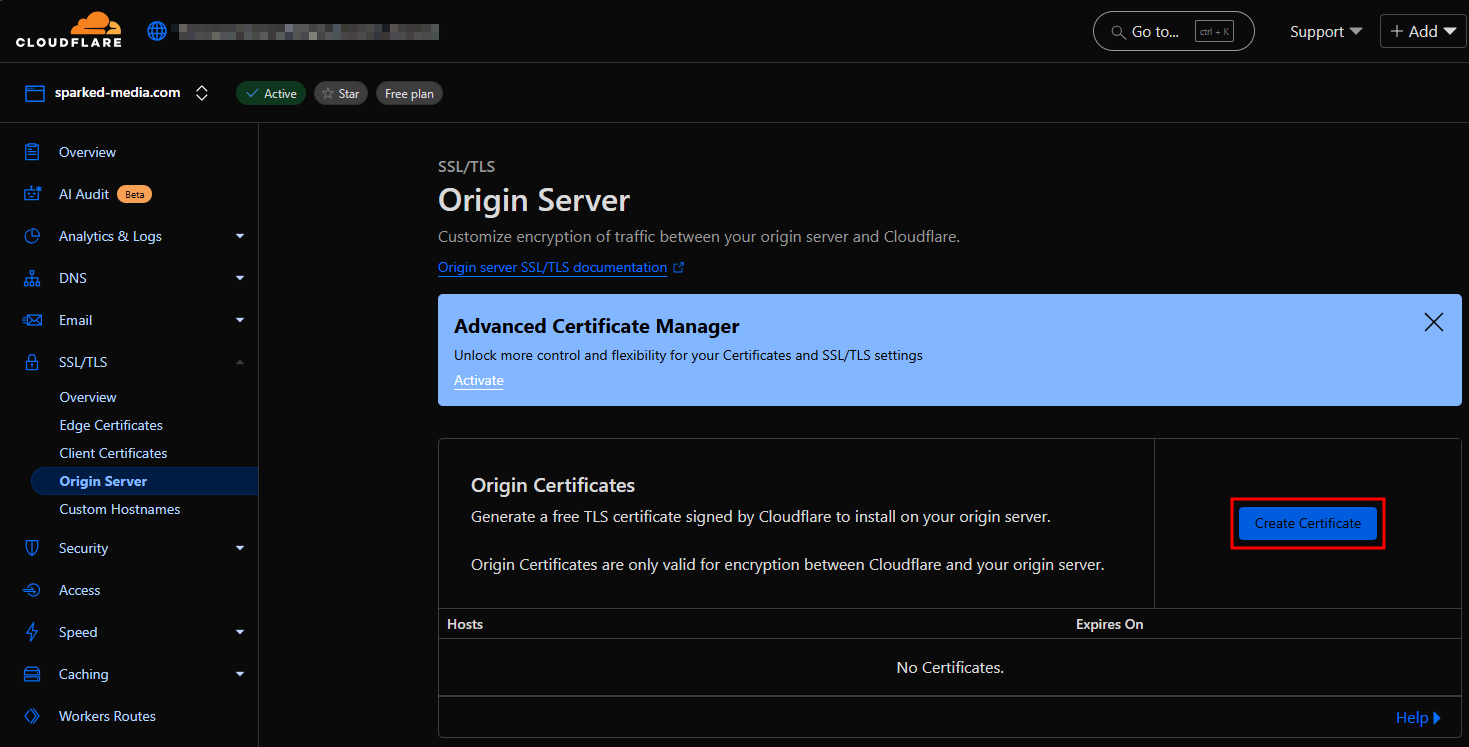Click the Free plan badge

409,93
